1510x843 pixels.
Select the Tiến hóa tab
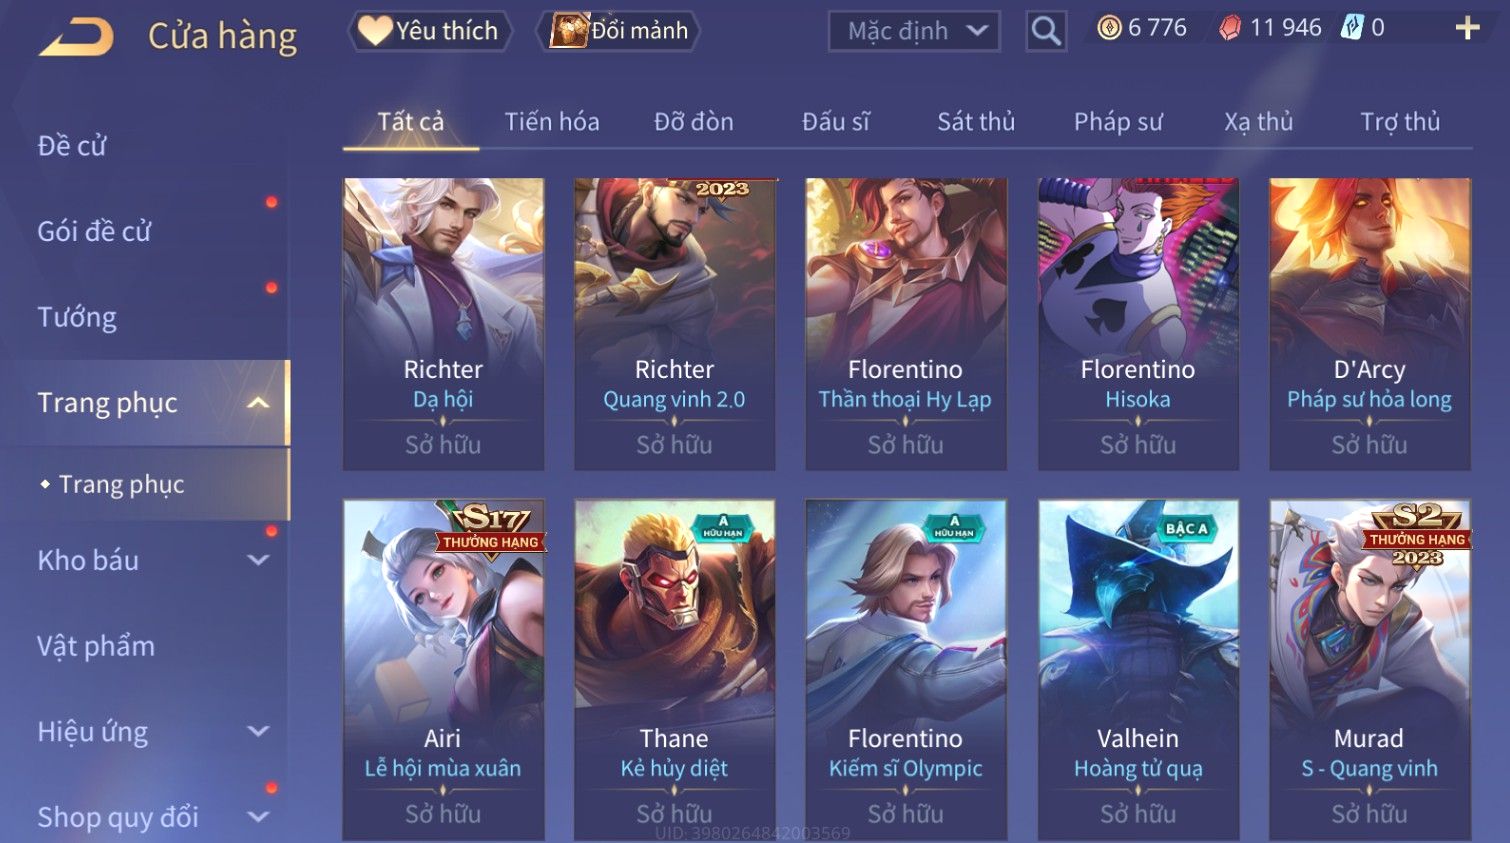(x=552, y=122)
